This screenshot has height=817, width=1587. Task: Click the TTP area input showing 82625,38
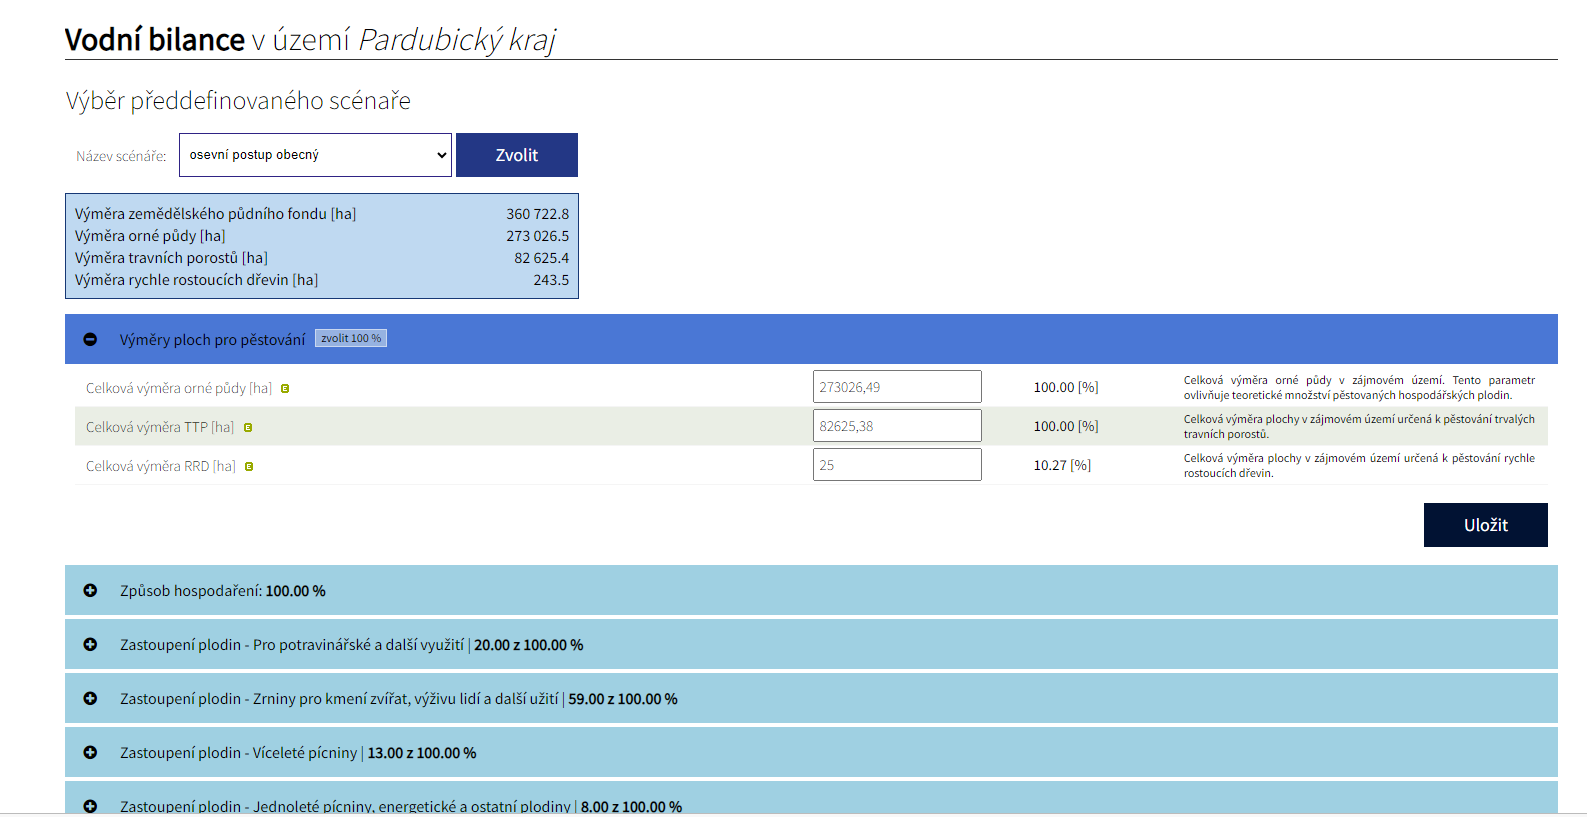[897, 426]
